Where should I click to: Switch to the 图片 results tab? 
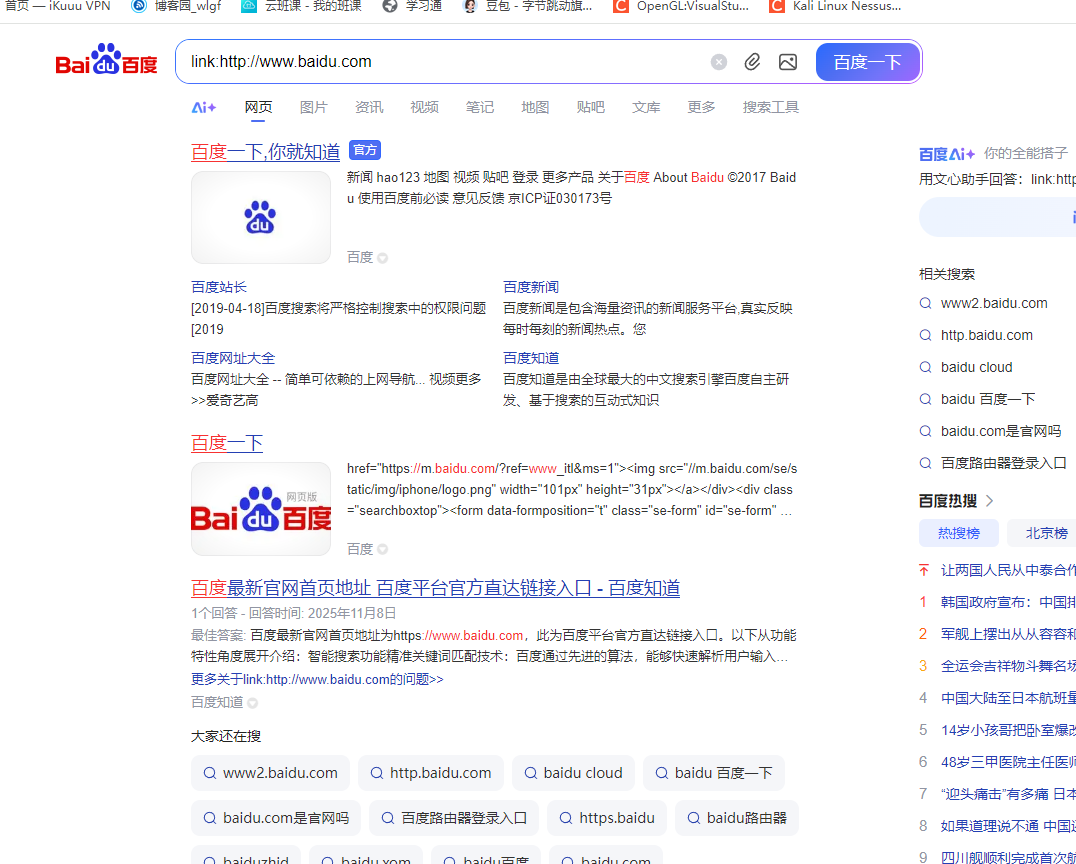pos(314,107)
